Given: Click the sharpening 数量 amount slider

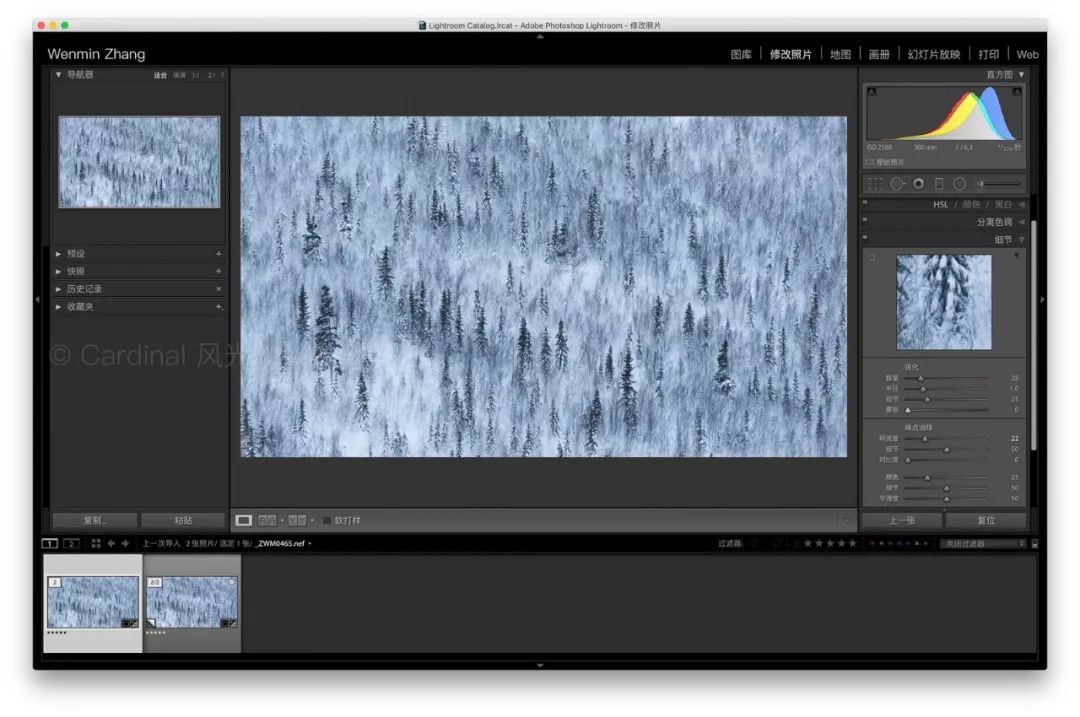Looking at the screenshot, I should coord(946,378).
